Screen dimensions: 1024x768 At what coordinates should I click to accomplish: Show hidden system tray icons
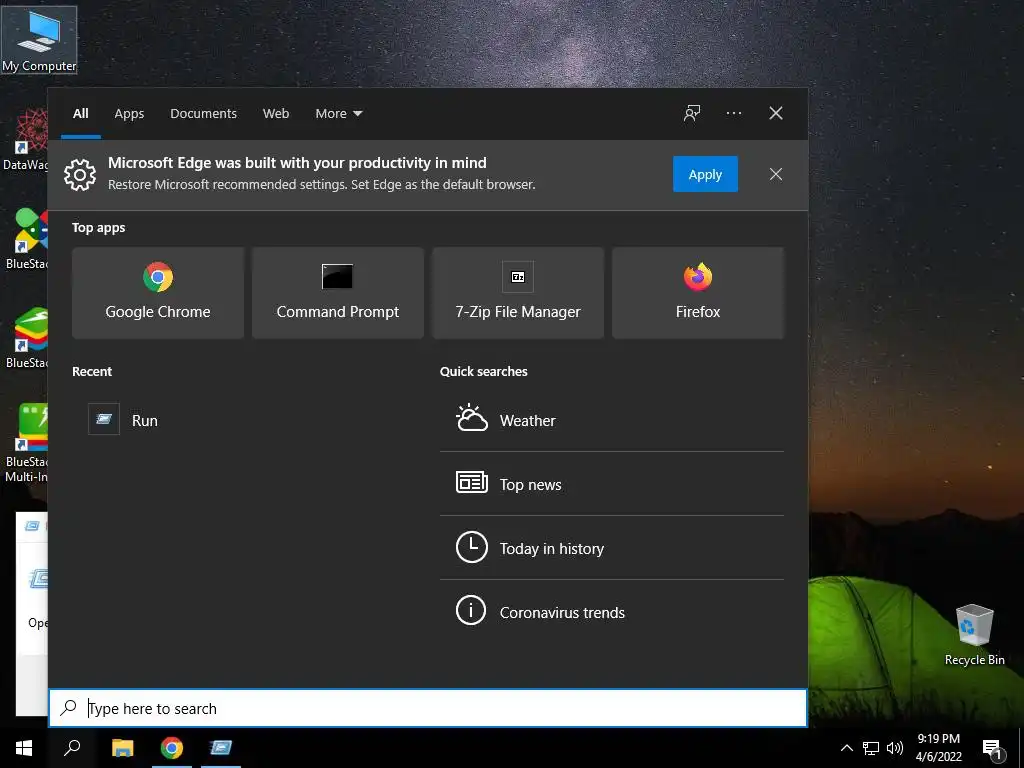(846, 748)
